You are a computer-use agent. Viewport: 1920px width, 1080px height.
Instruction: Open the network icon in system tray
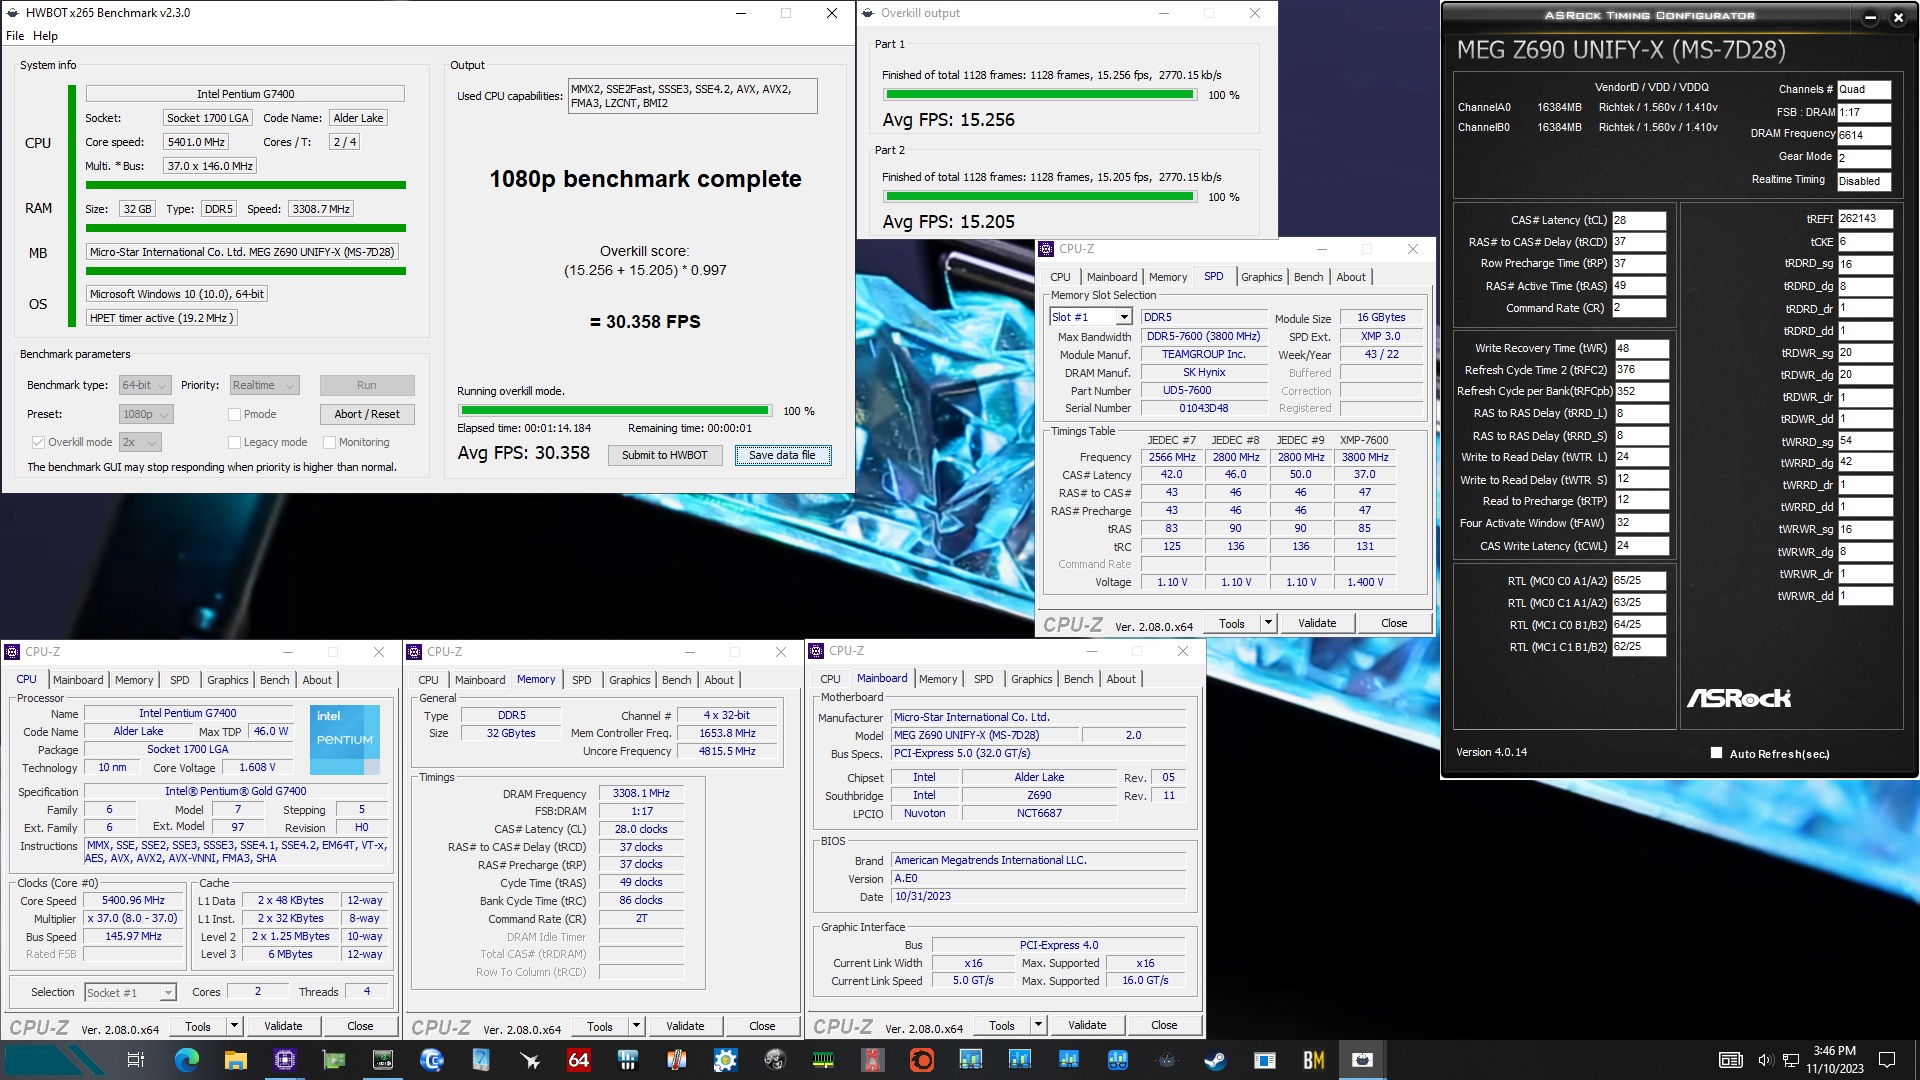(1791, 1060)
